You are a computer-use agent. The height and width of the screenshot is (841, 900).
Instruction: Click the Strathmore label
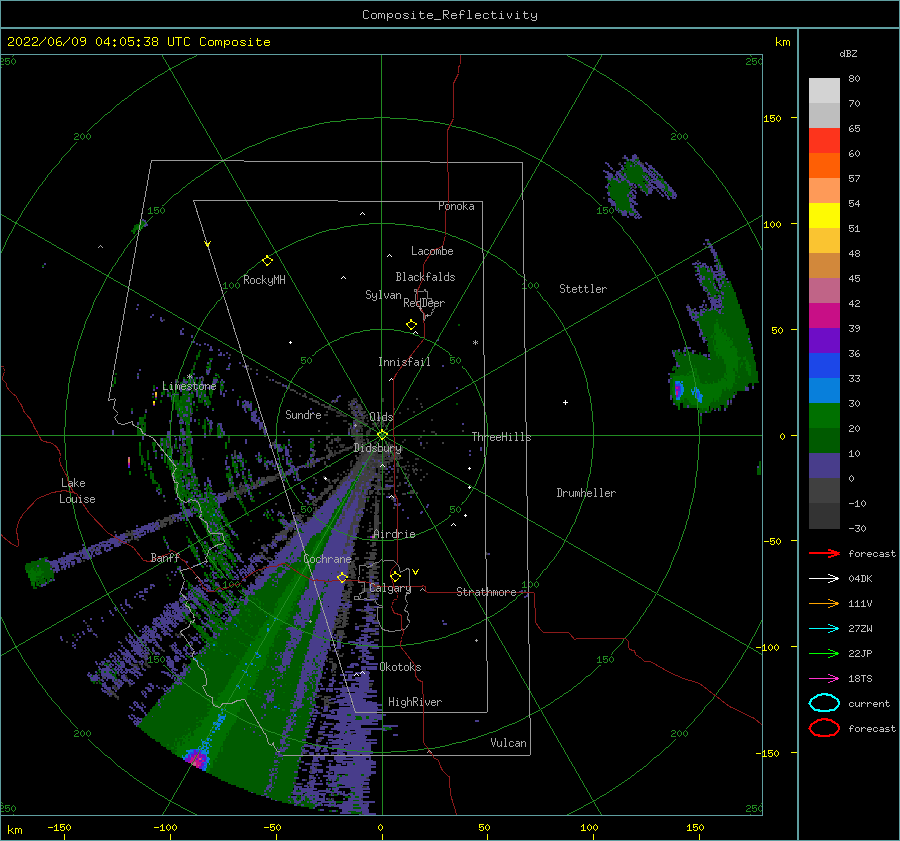coord(486,592)
